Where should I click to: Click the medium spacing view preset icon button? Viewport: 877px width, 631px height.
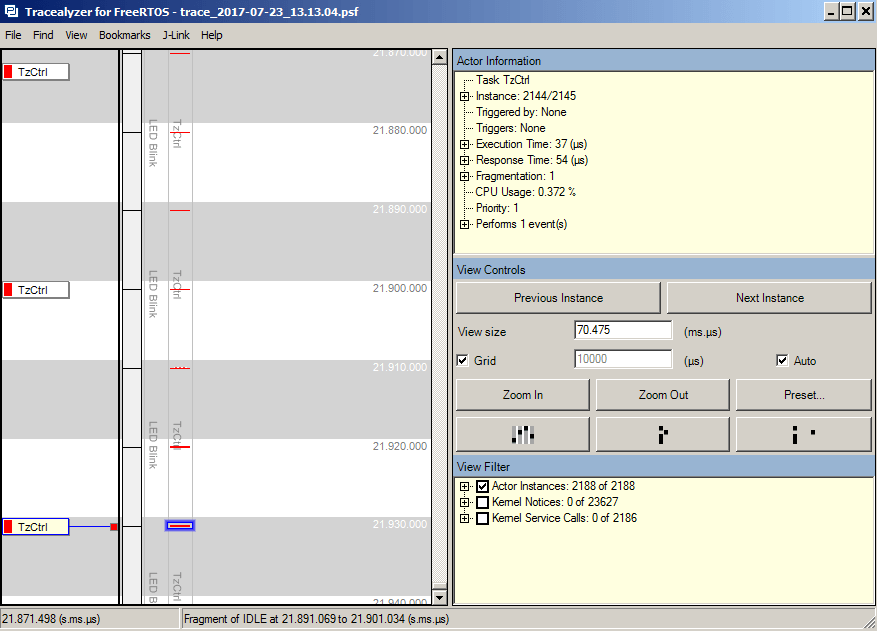click(x=663, y=435)
